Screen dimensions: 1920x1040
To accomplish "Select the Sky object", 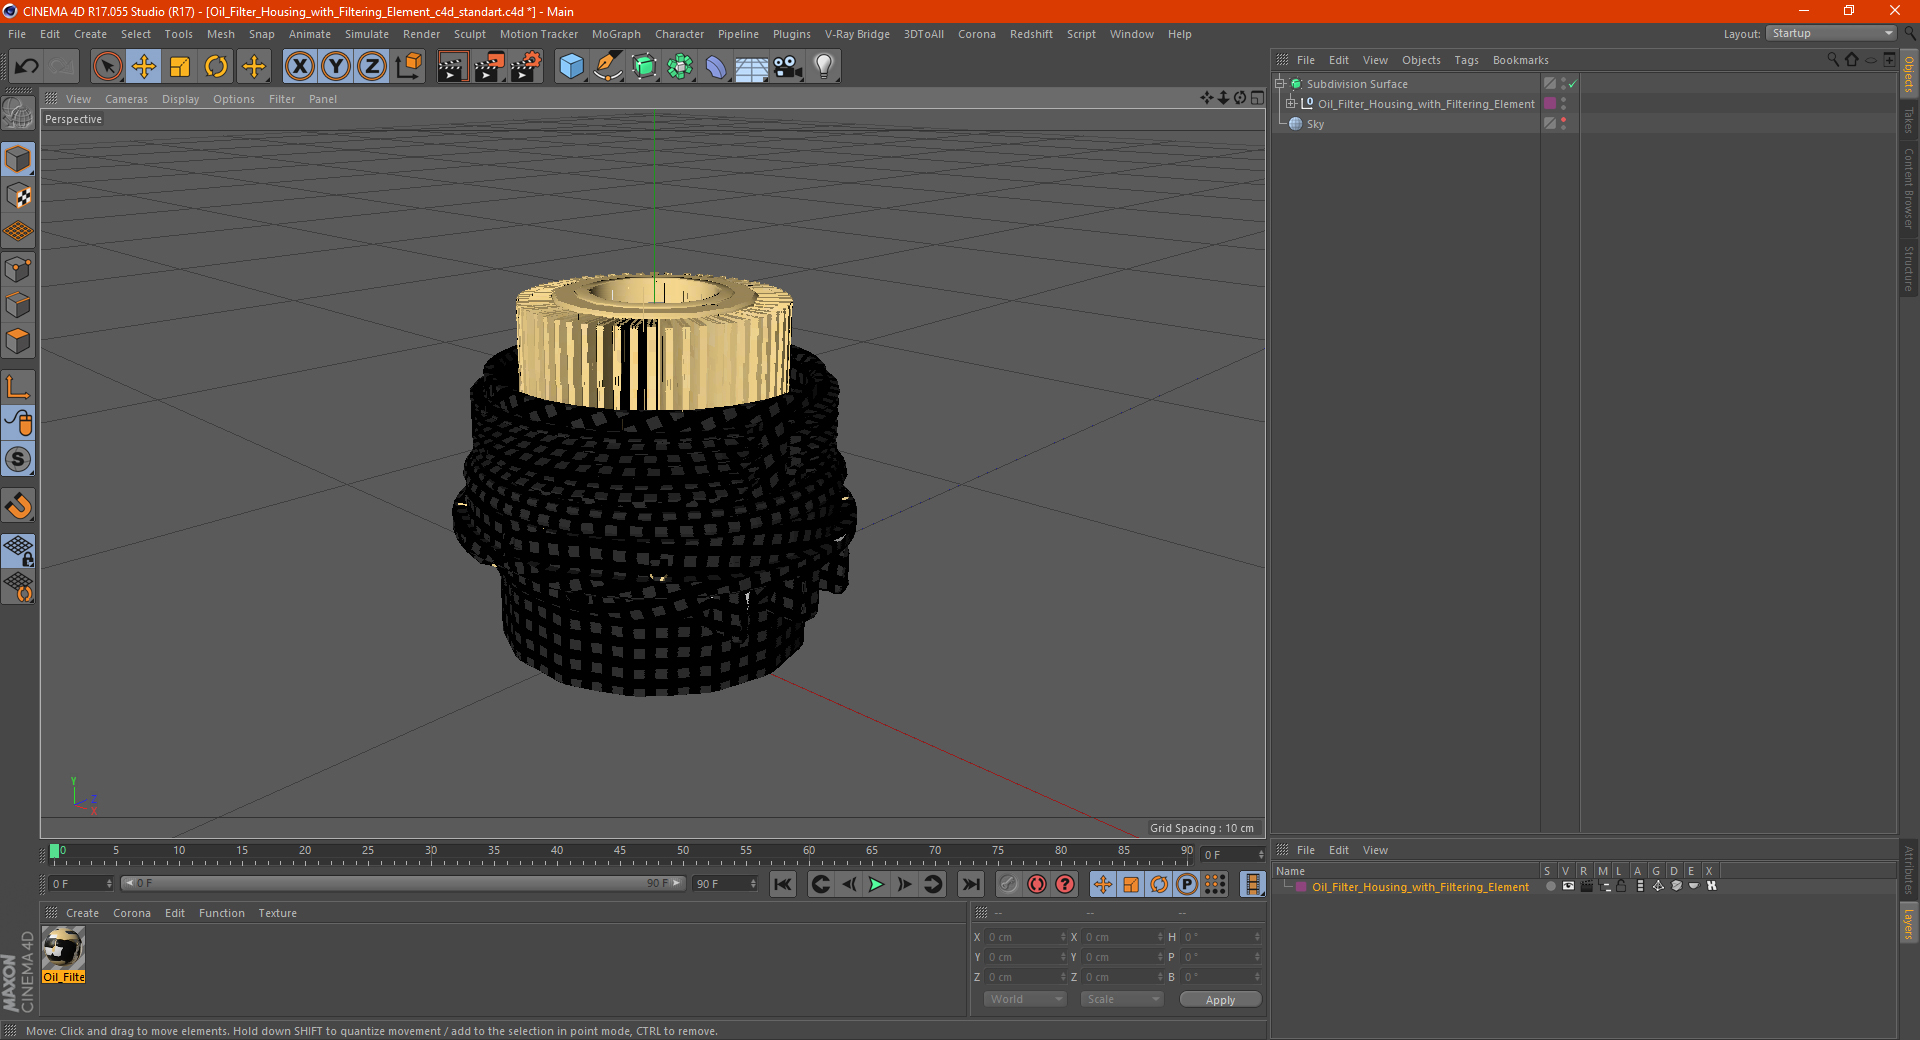I will 1315,124.
